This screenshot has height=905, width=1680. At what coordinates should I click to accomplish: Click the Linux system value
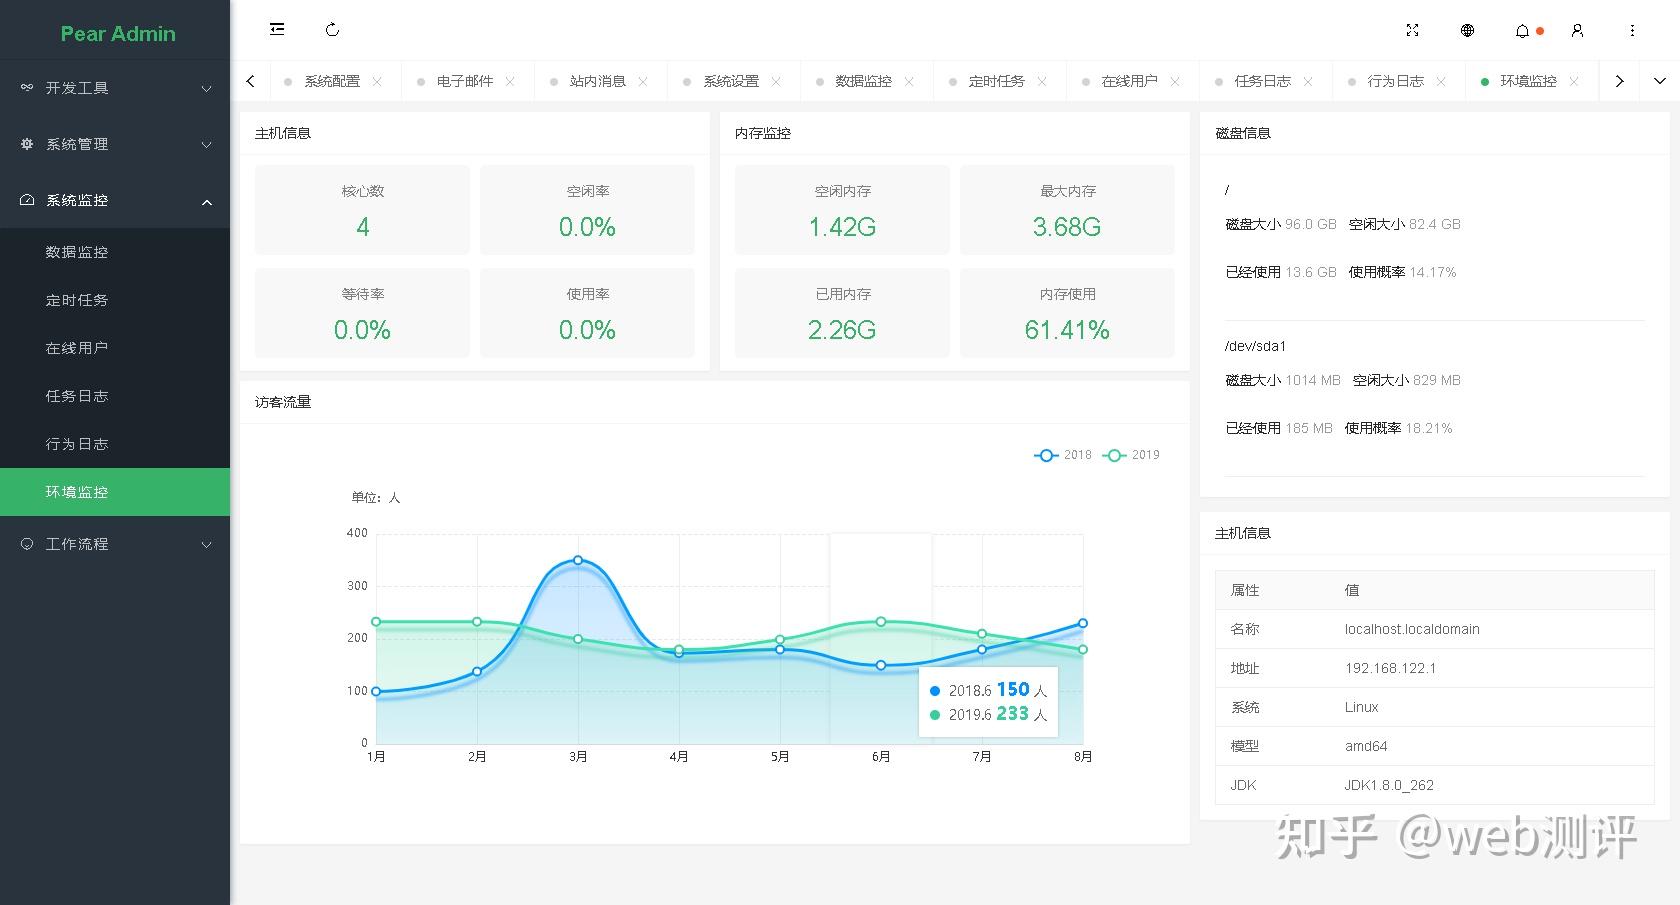coord(1361,707)
